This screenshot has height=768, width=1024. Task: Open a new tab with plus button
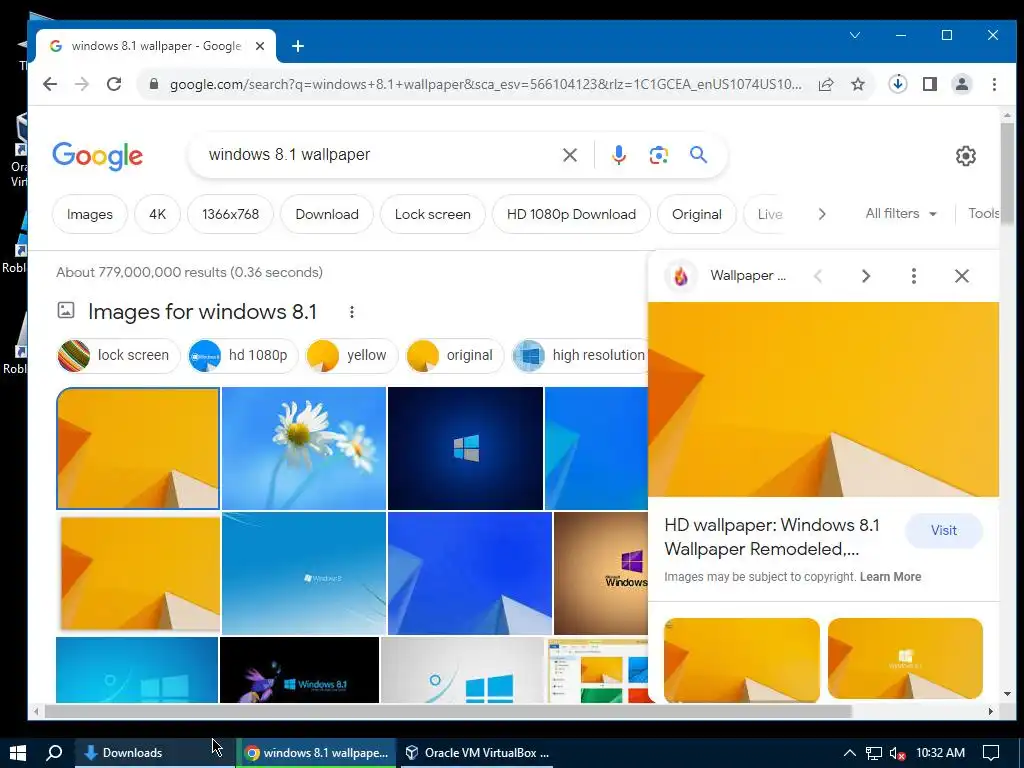click(x=298, y=46)
